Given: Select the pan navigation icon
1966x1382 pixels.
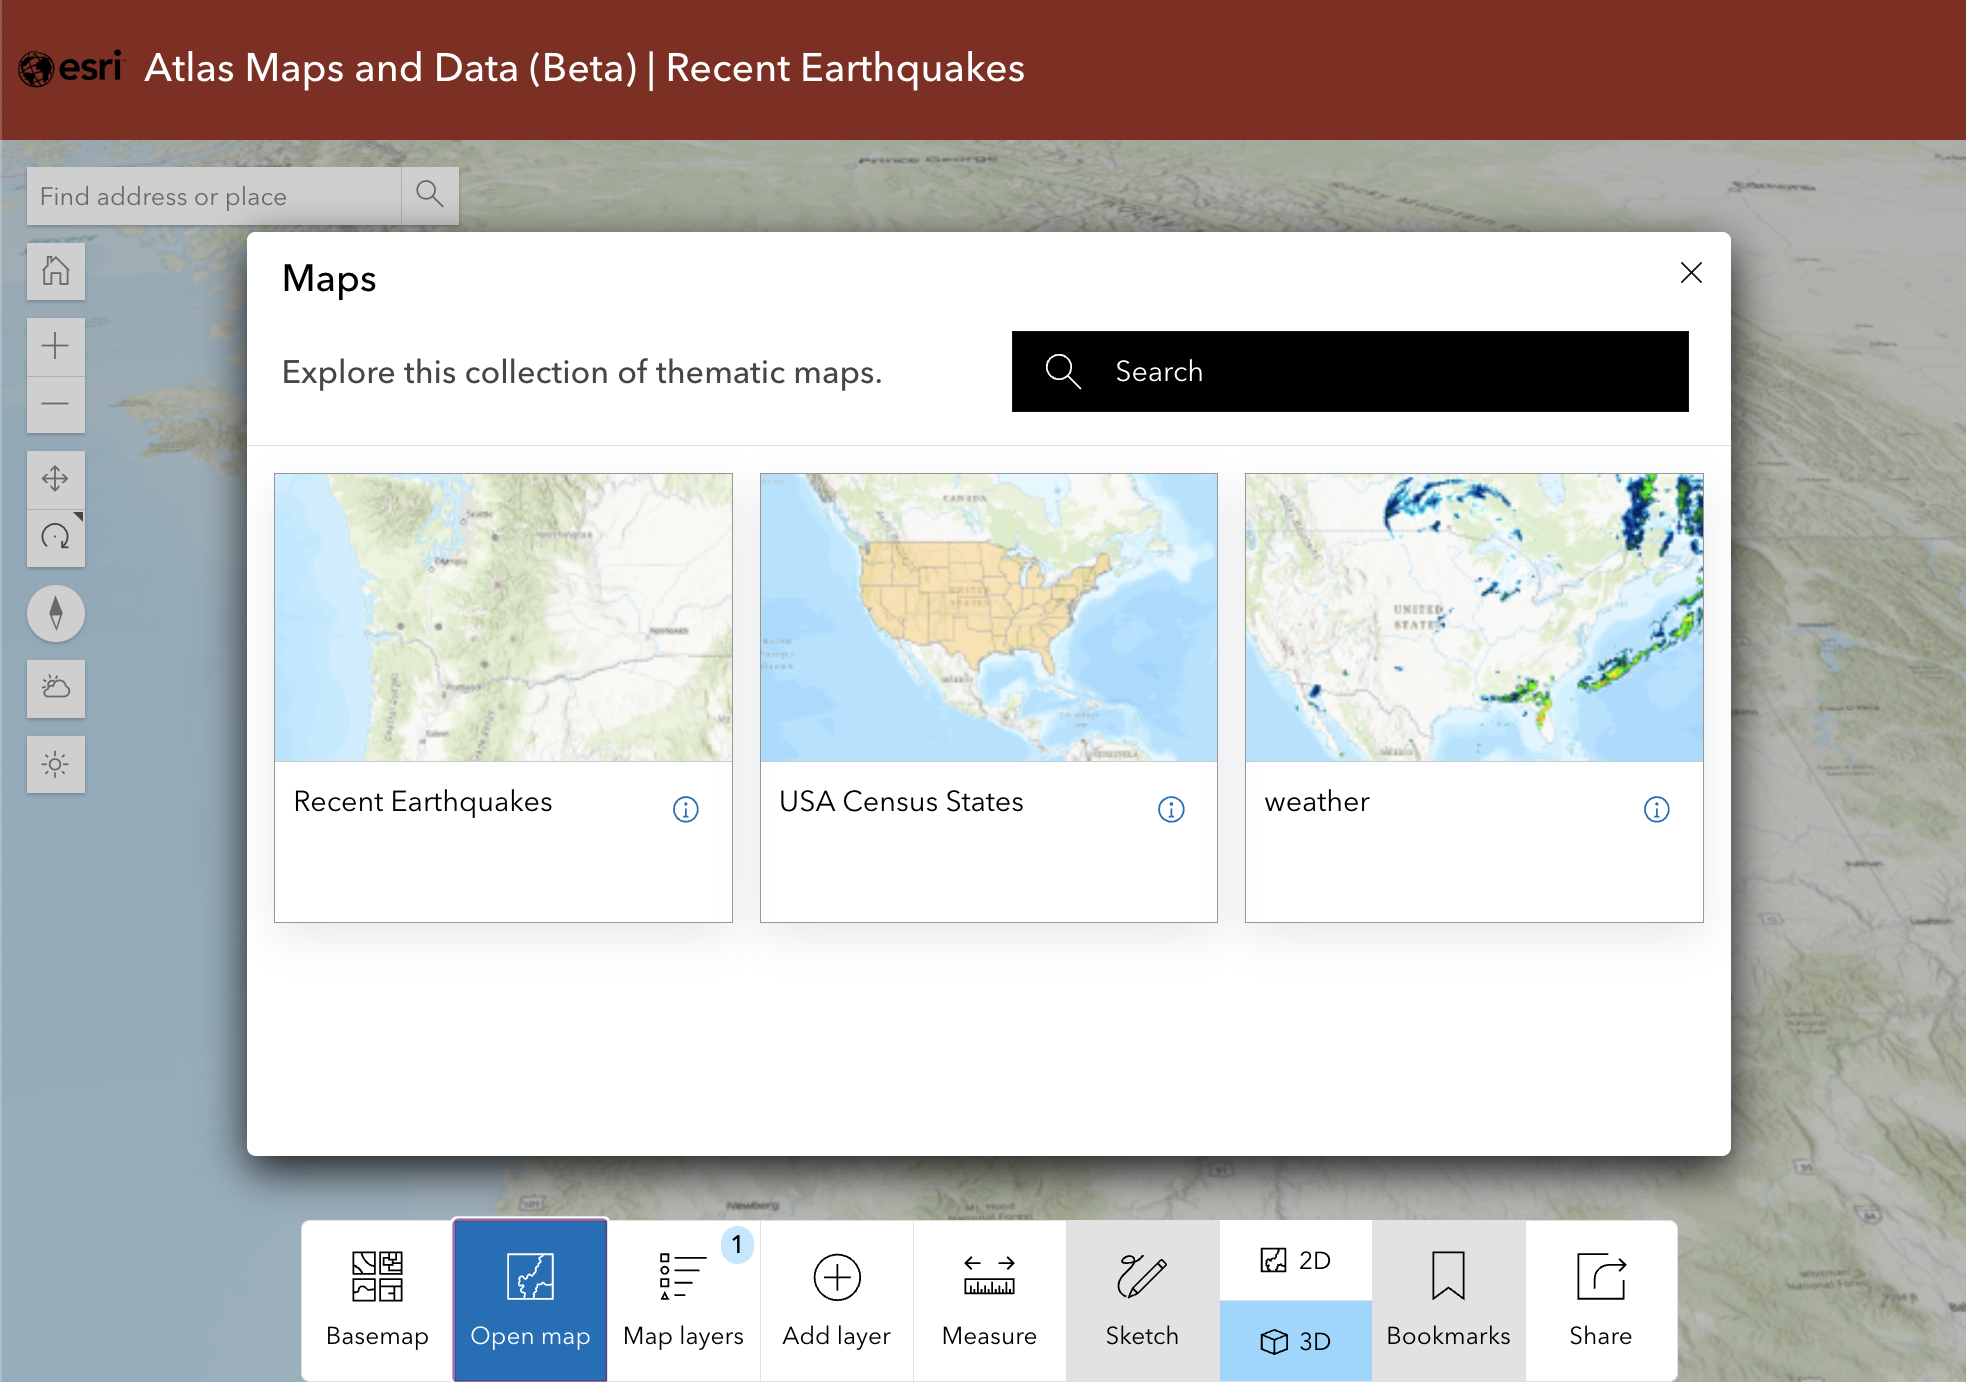Looking at the screenshot, I should tap(56, 479).
